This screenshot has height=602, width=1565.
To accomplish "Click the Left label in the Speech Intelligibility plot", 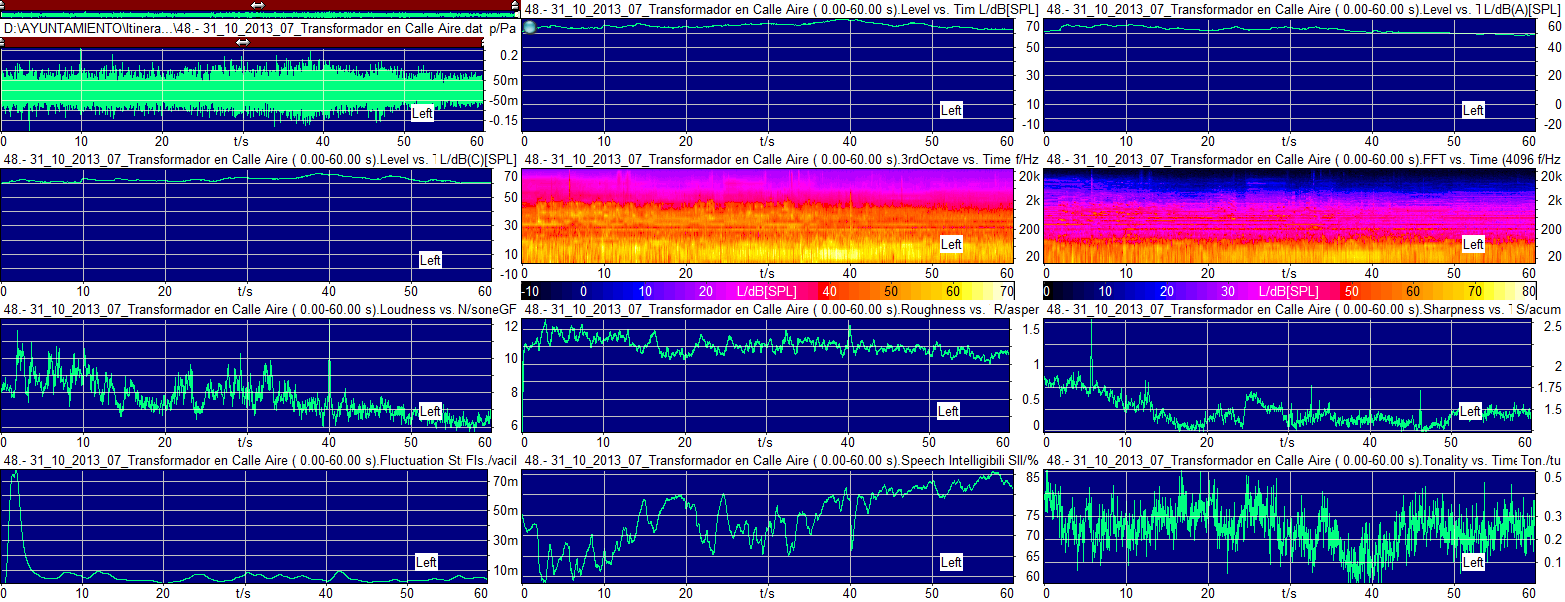I will coord(951,562).
